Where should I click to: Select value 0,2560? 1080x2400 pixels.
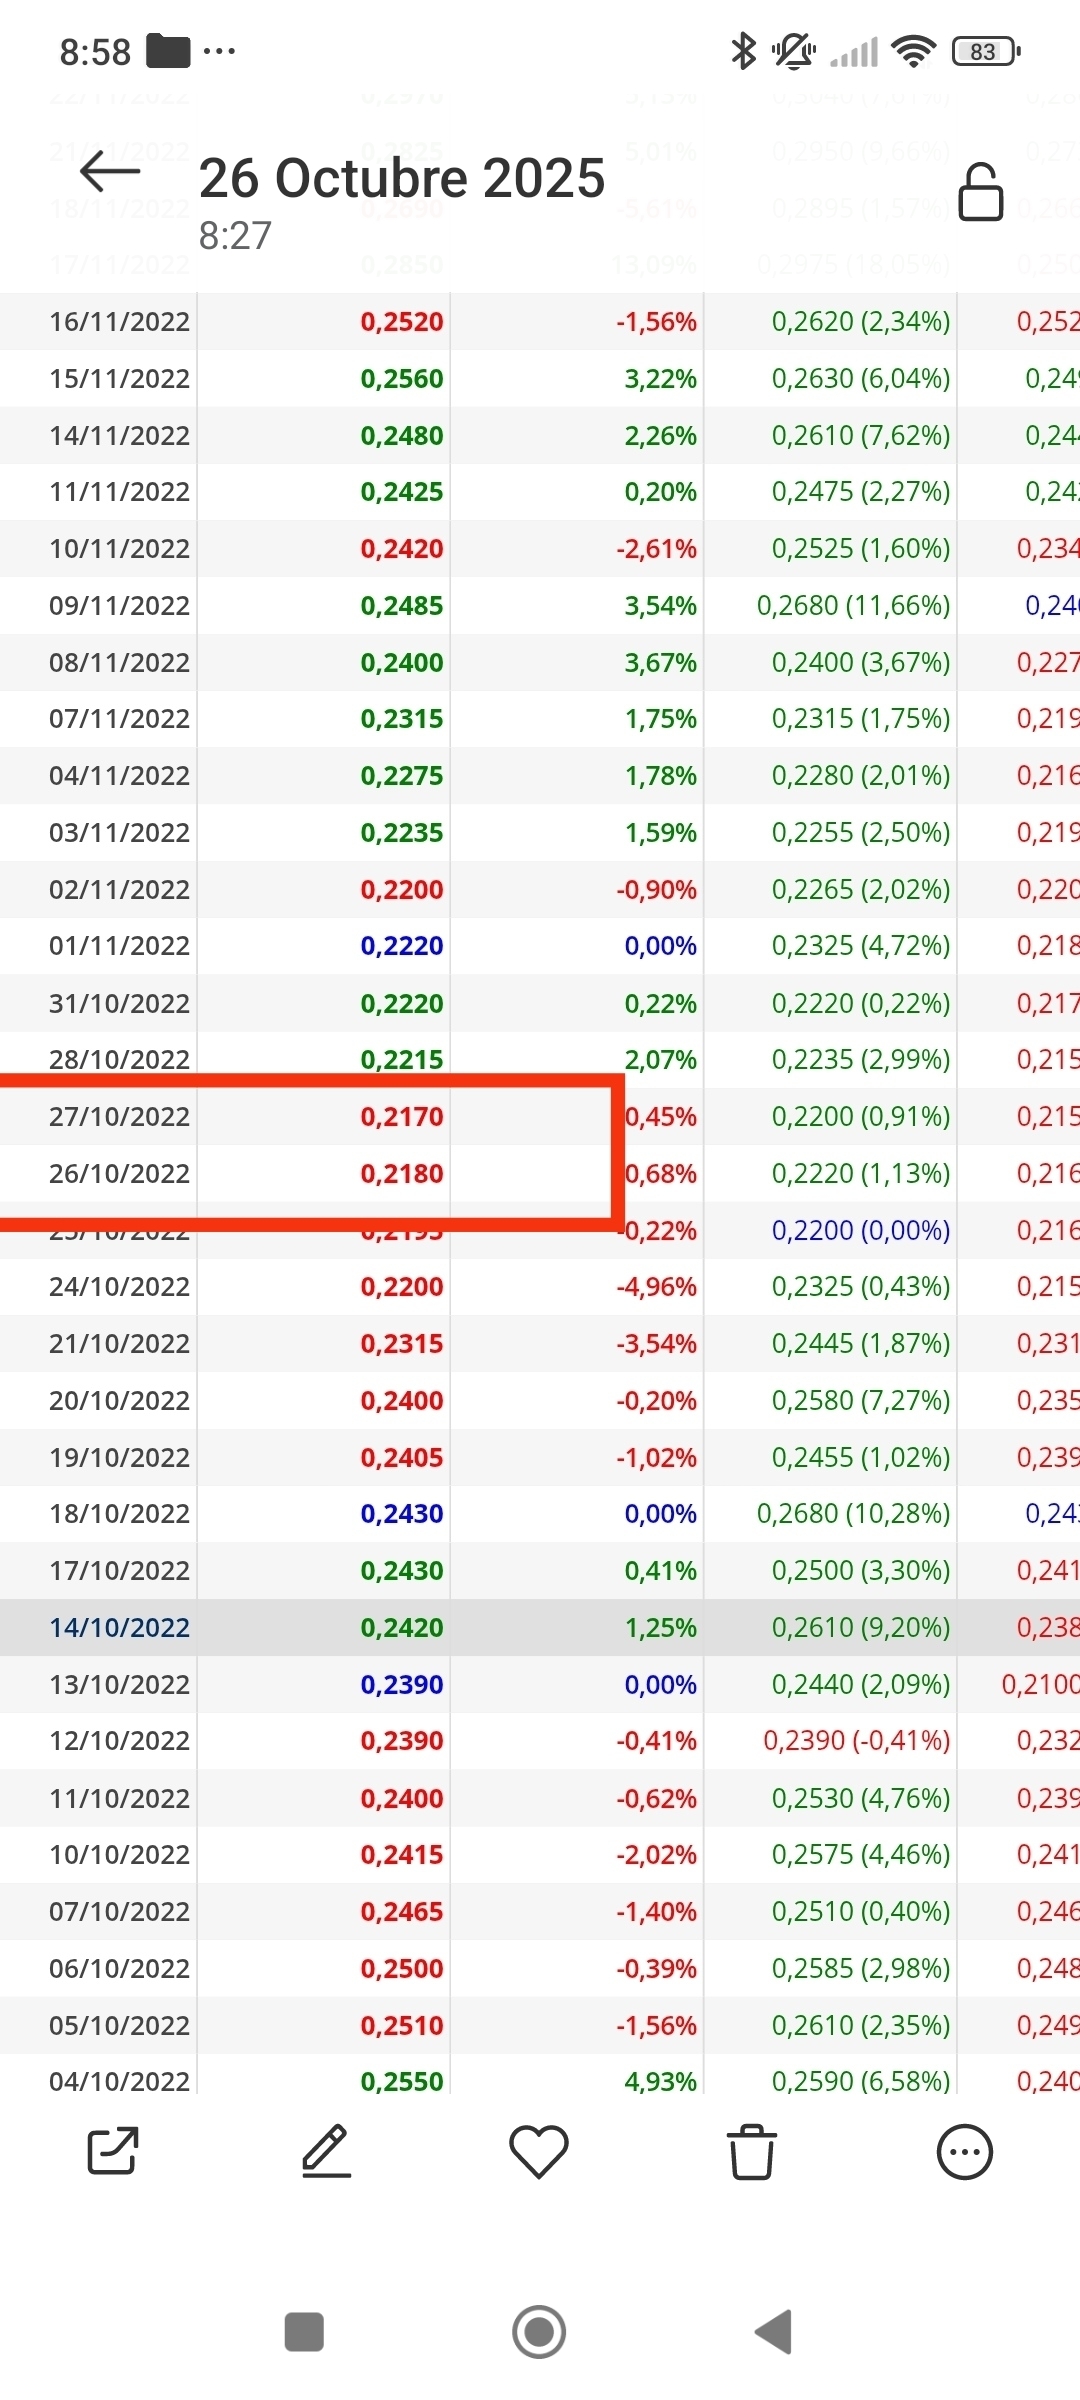tap(402, 379)
